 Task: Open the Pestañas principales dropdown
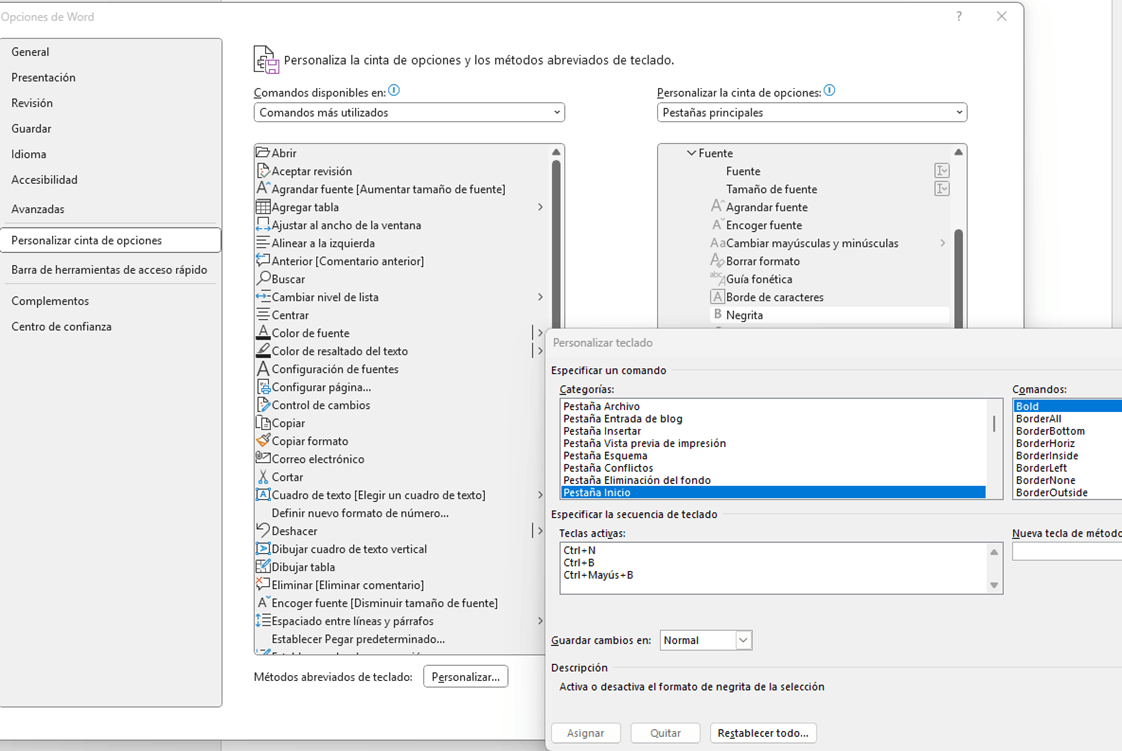pyautogui.click(x=812, y=112)
